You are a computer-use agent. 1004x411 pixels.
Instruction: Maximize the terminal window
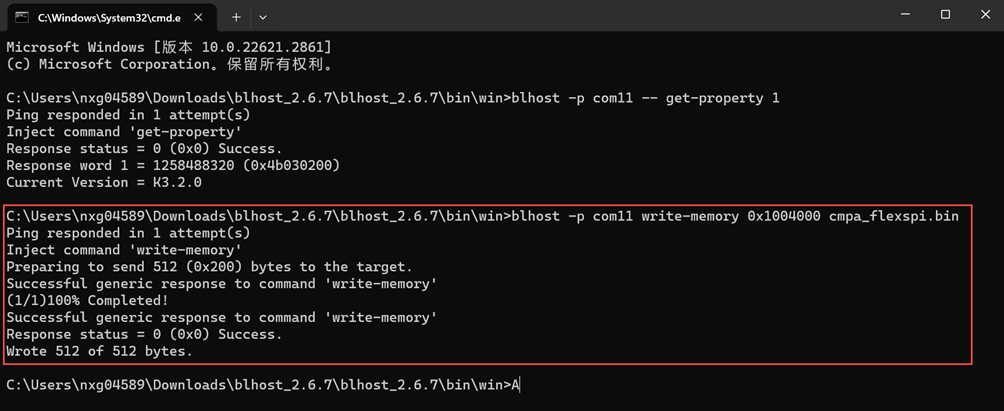pyautogui.click(x=945, y=15)
